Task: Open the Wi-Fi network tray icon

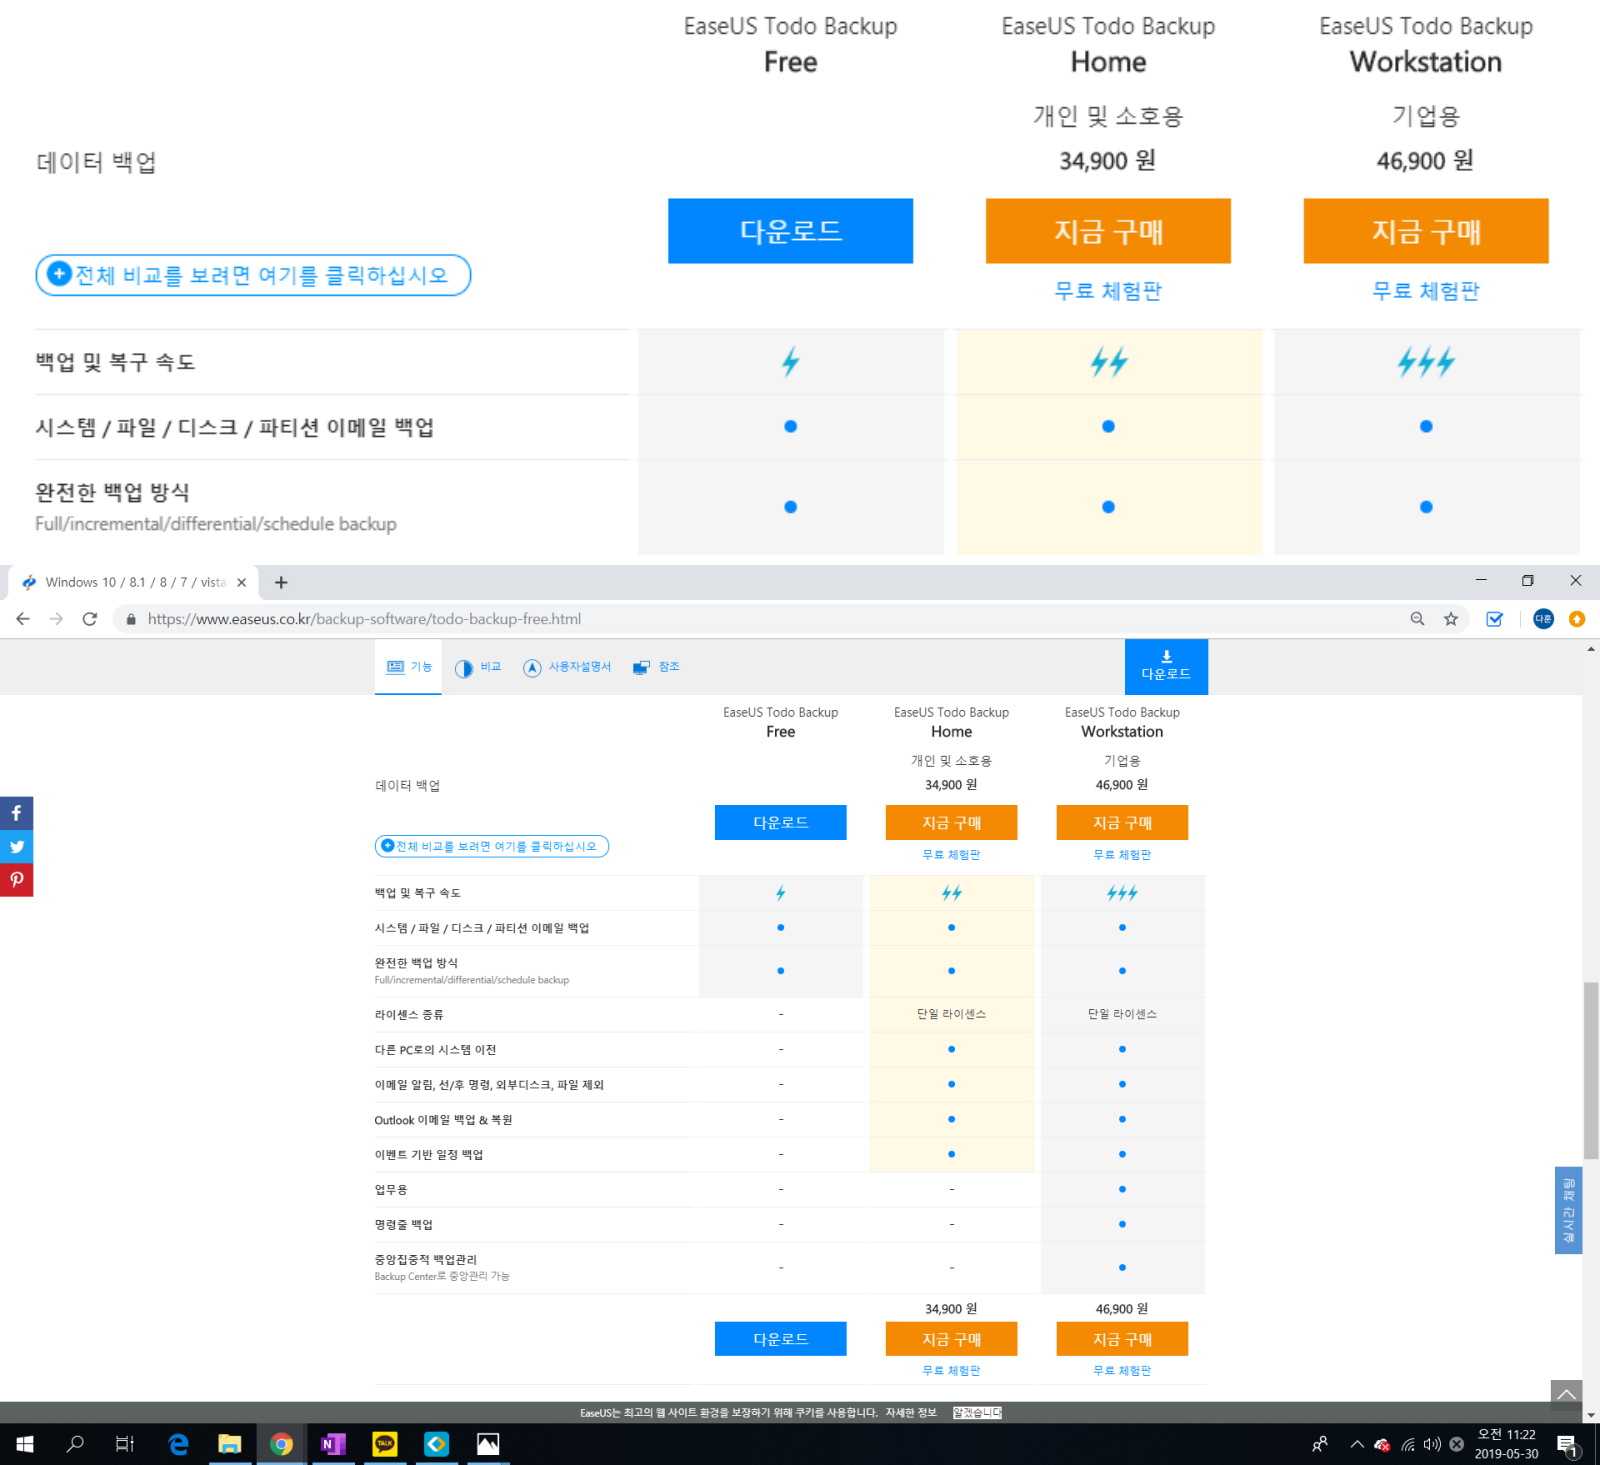Action: tap(1408, 1444)
